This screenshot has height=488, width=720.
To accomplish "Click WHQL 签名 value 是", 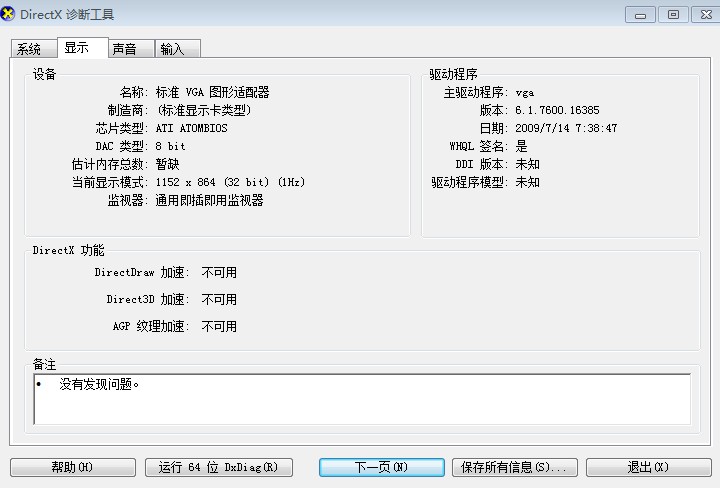I will tap(521, 146).
